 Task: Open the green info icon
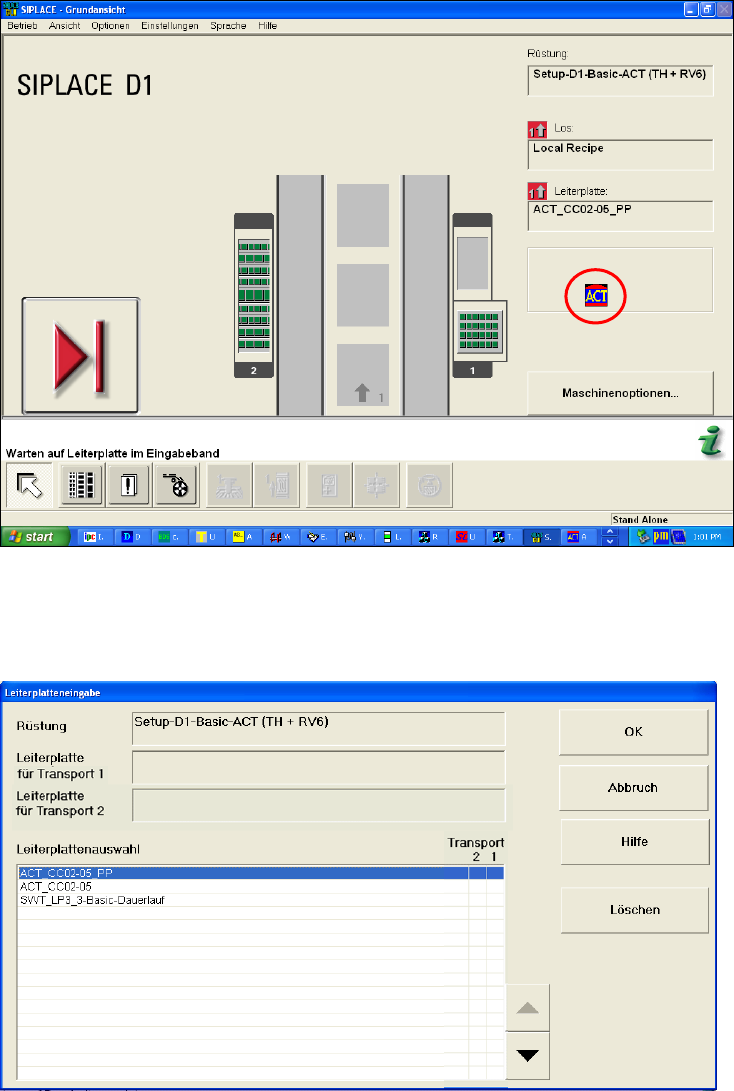point(712,442)
